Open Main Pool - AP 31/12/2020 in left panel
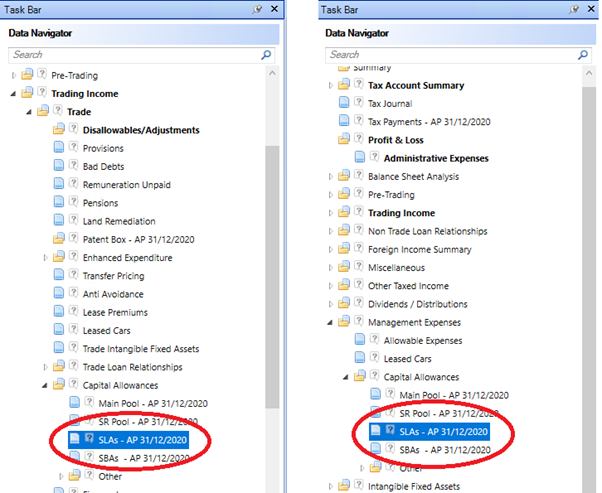Screen dimensions: 602x493 (153, 404)
